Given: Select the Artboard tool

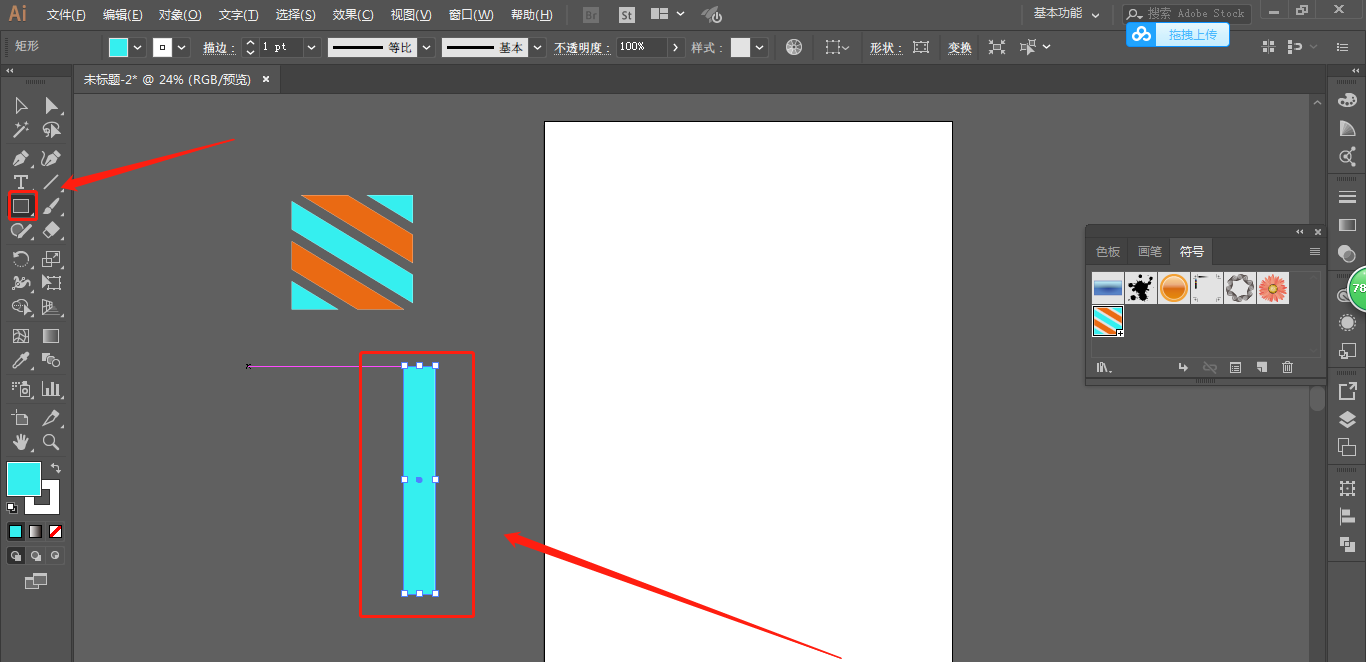Looking at the screenshot, I should coord(21,418).
